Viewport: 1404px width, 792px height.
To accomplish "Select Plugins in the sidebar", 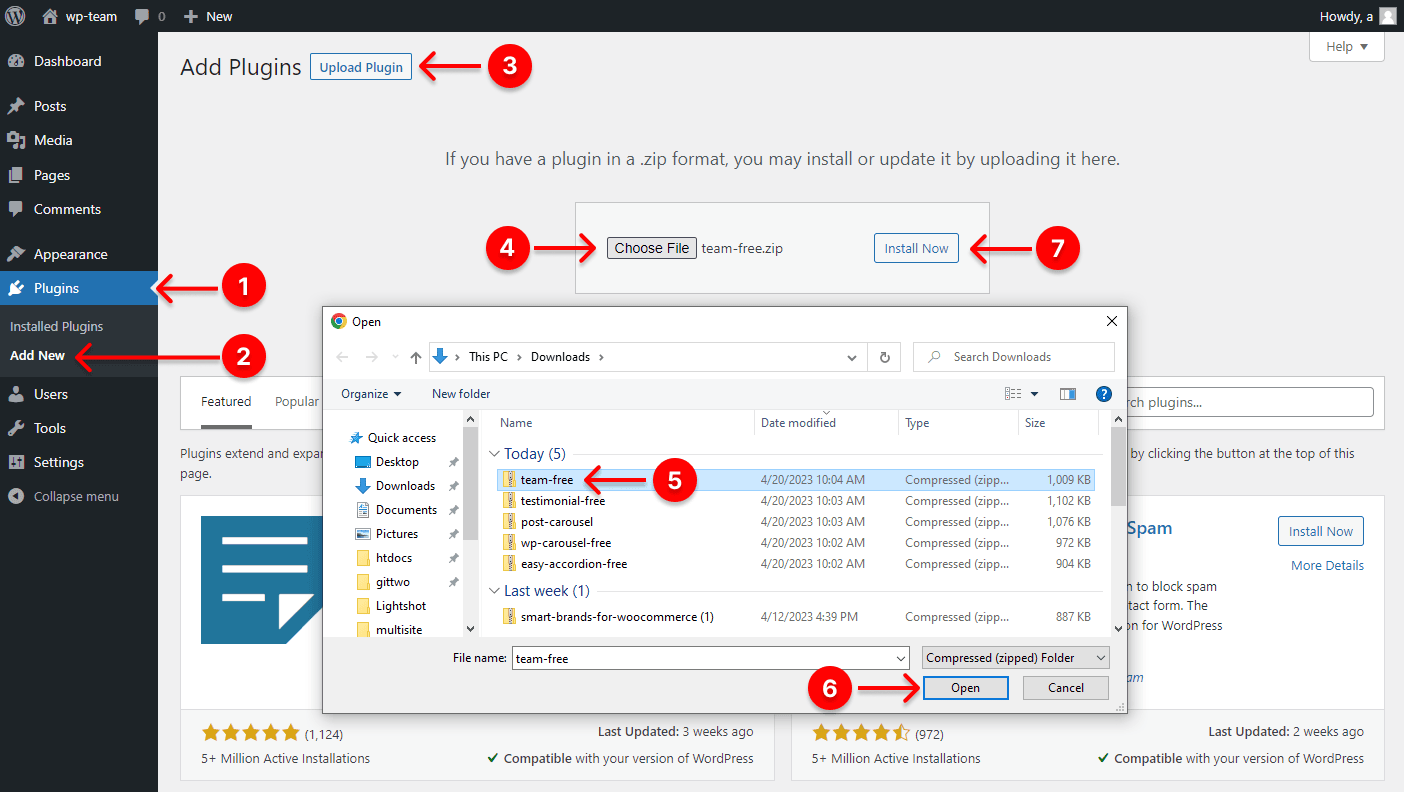I will click(x=79, y=288).
